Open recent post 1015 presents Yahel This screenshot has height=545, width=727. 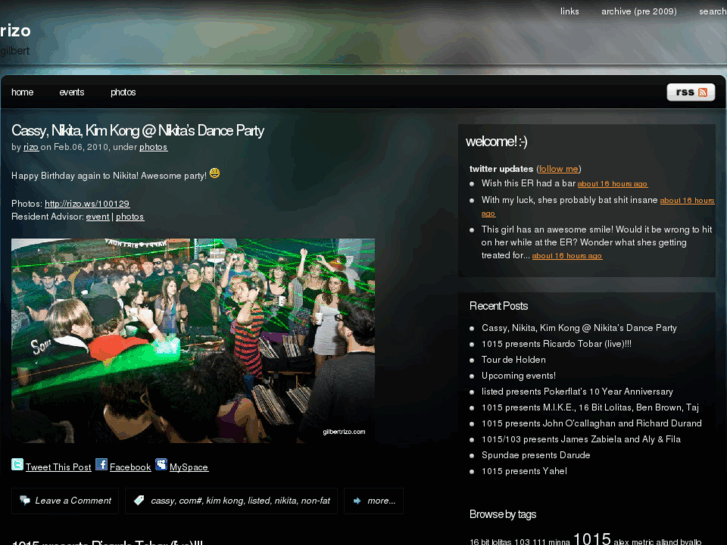(x=524, y=471)
